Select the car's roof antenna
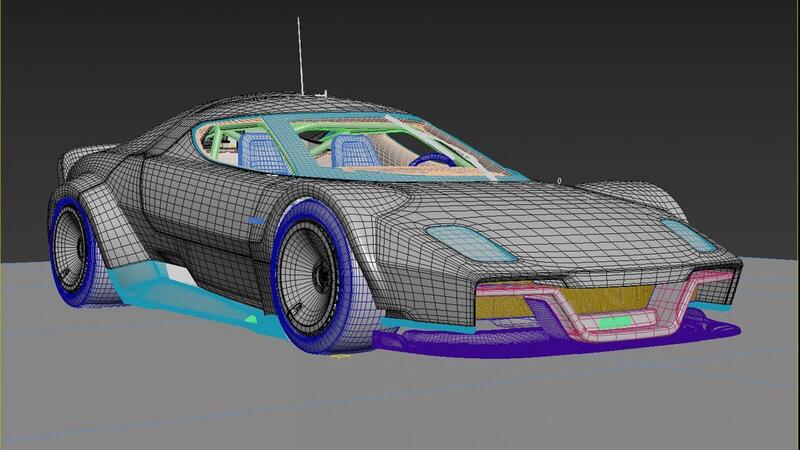Viewport: 800px width, 450px height. pos(299,55)
